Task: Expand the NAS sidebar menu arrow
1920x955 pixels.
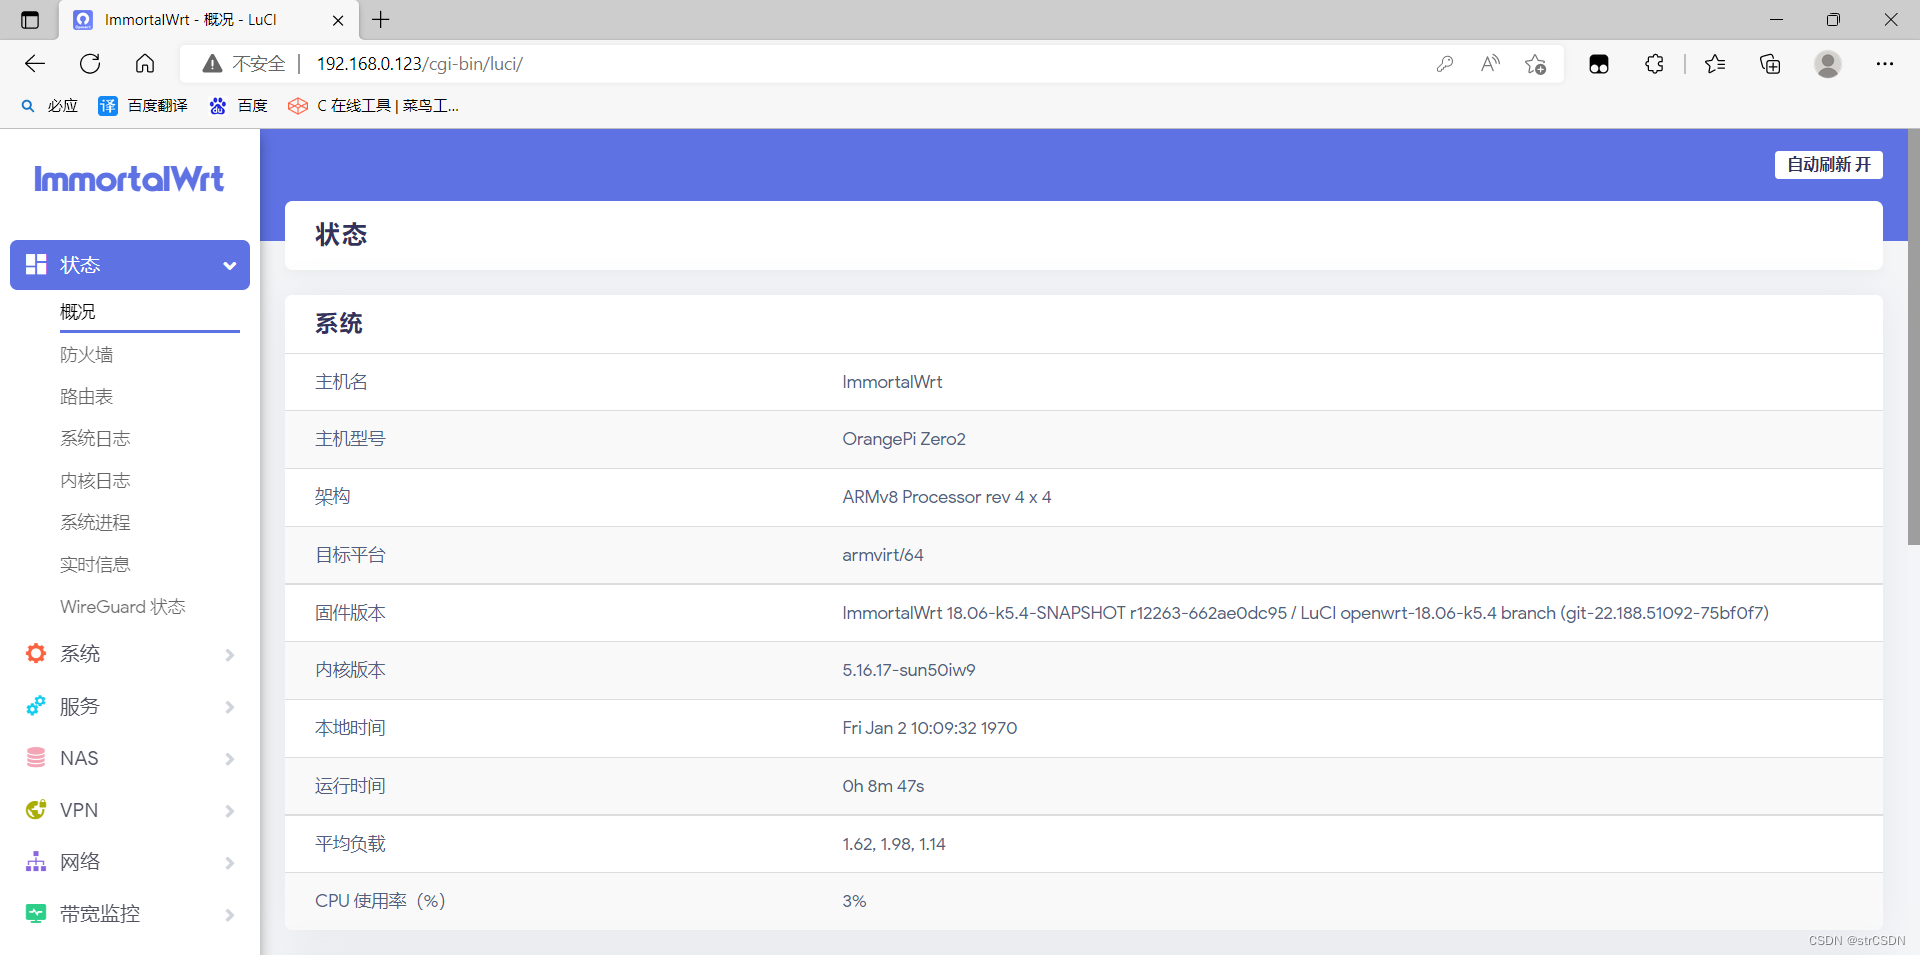Action: point(230,759)
